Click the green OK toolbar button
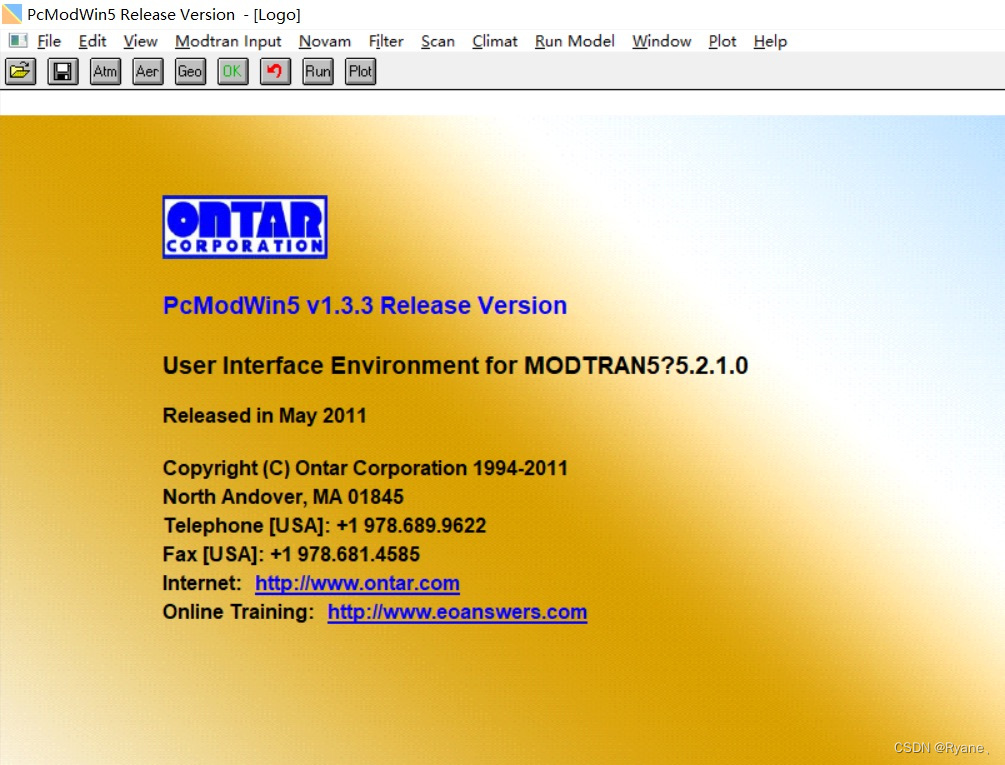This screenshot has width=1005, height=765. [x=233, y=71]
